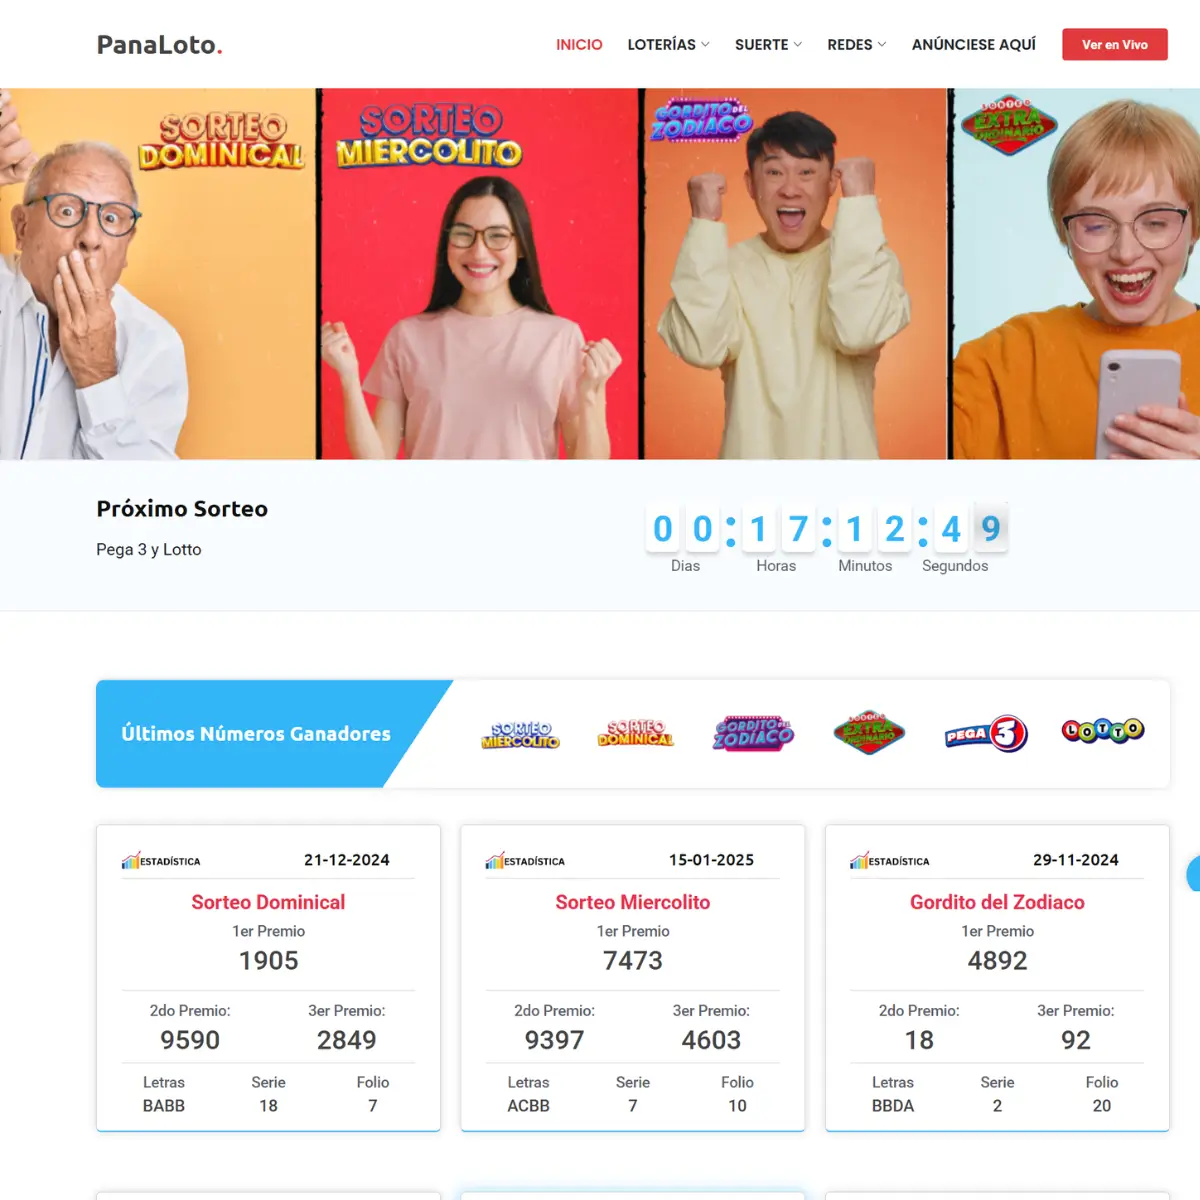Choose the Lotto logo filter
Screen dimensions: 1200x1200
tap(1103, 731)
